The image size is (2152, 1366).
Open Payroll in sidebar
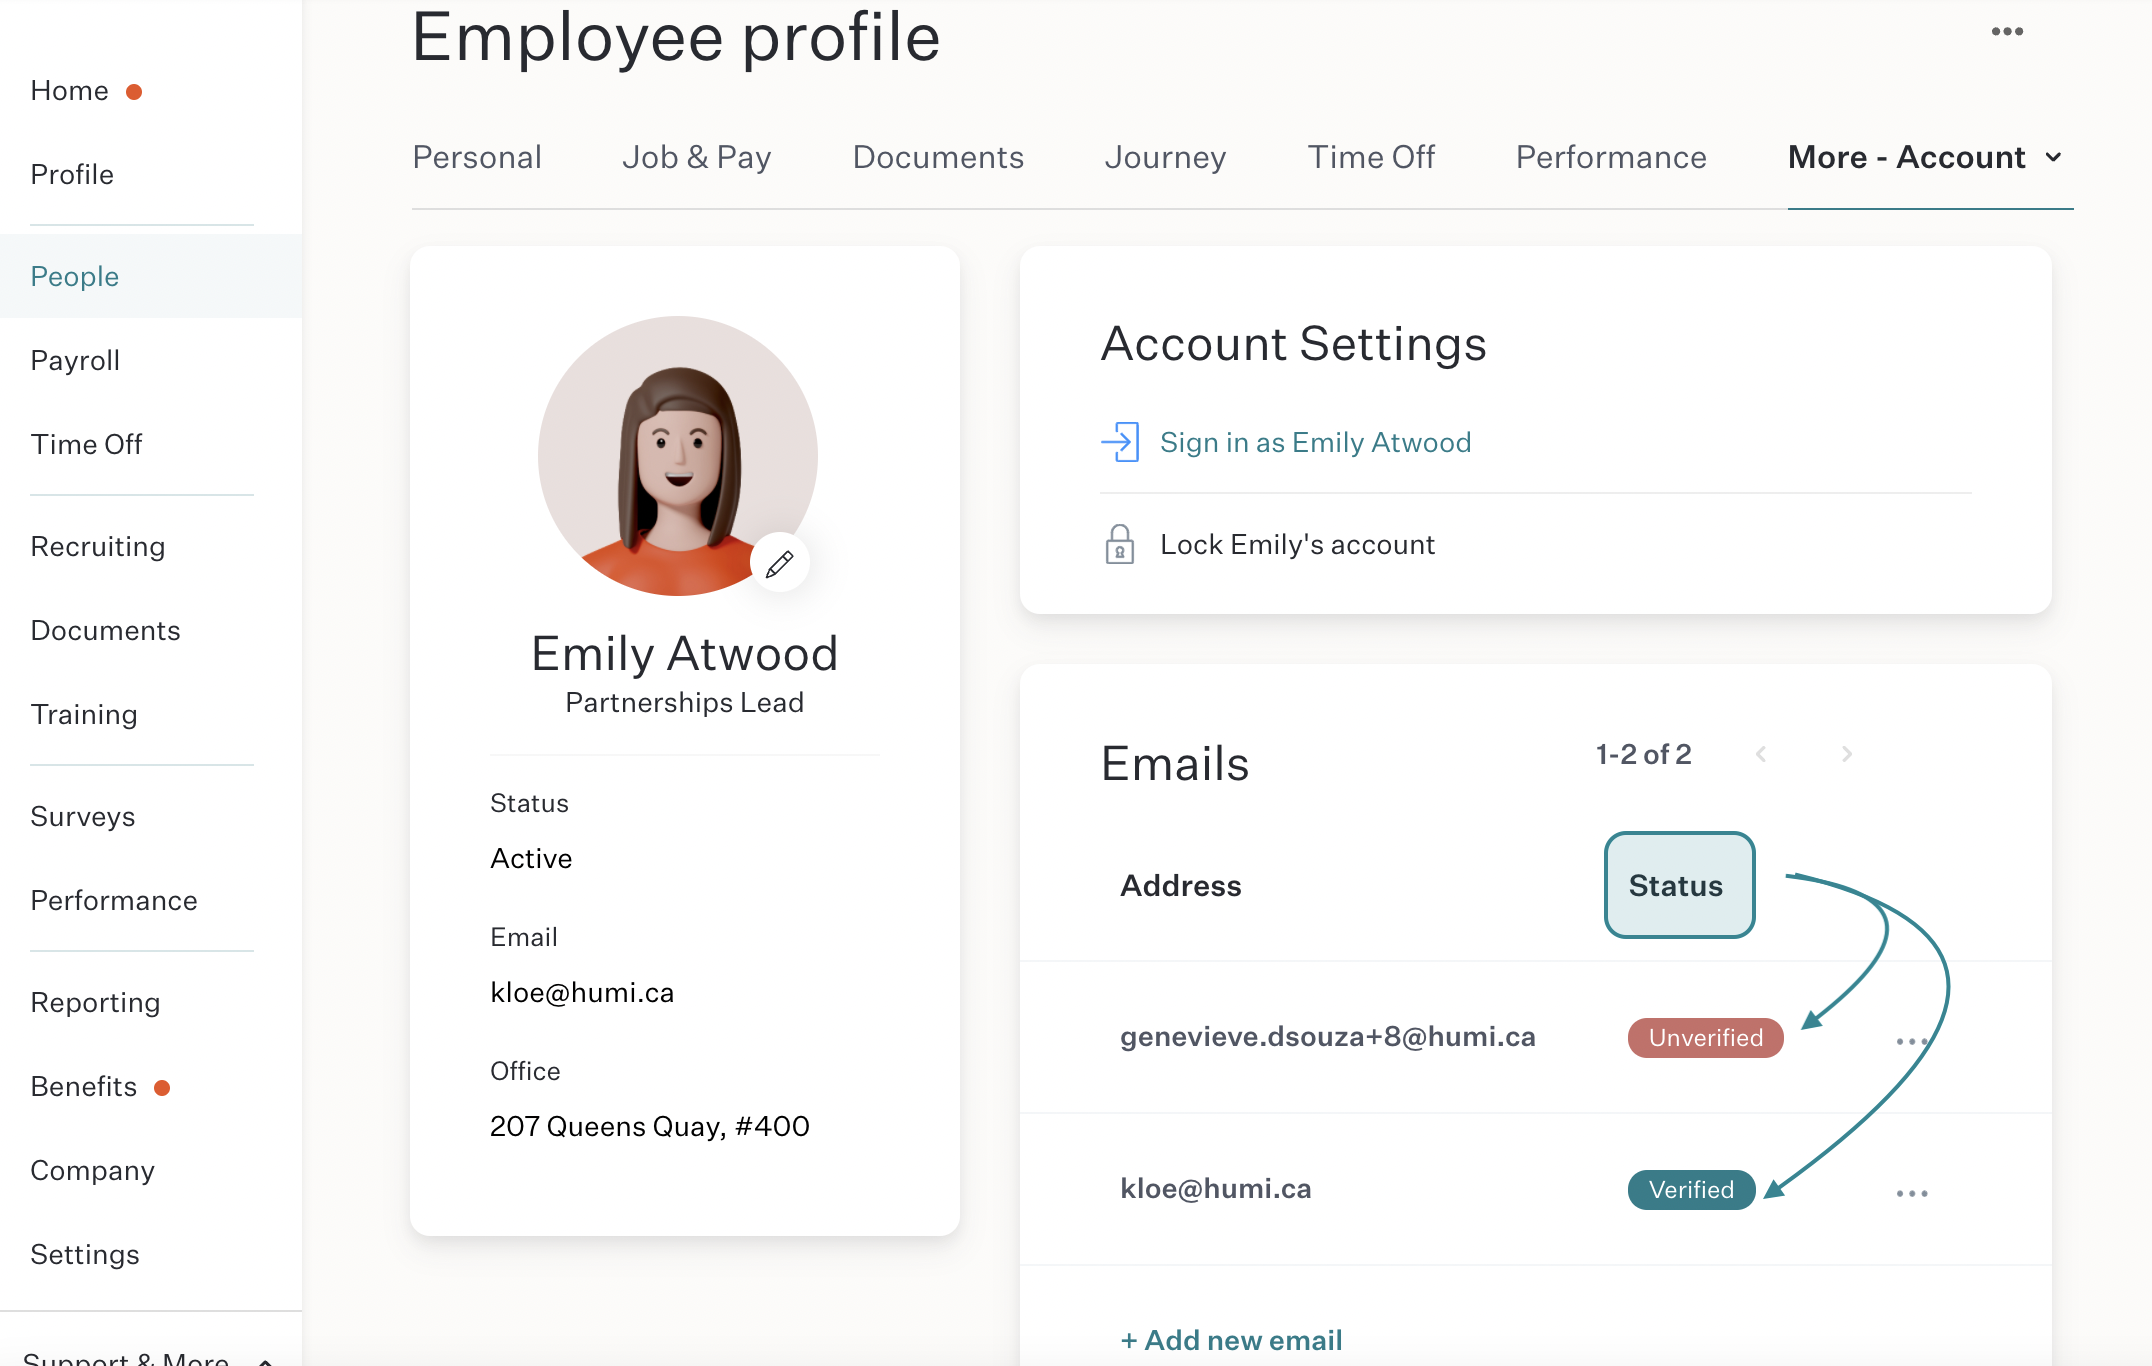point(75,361)
